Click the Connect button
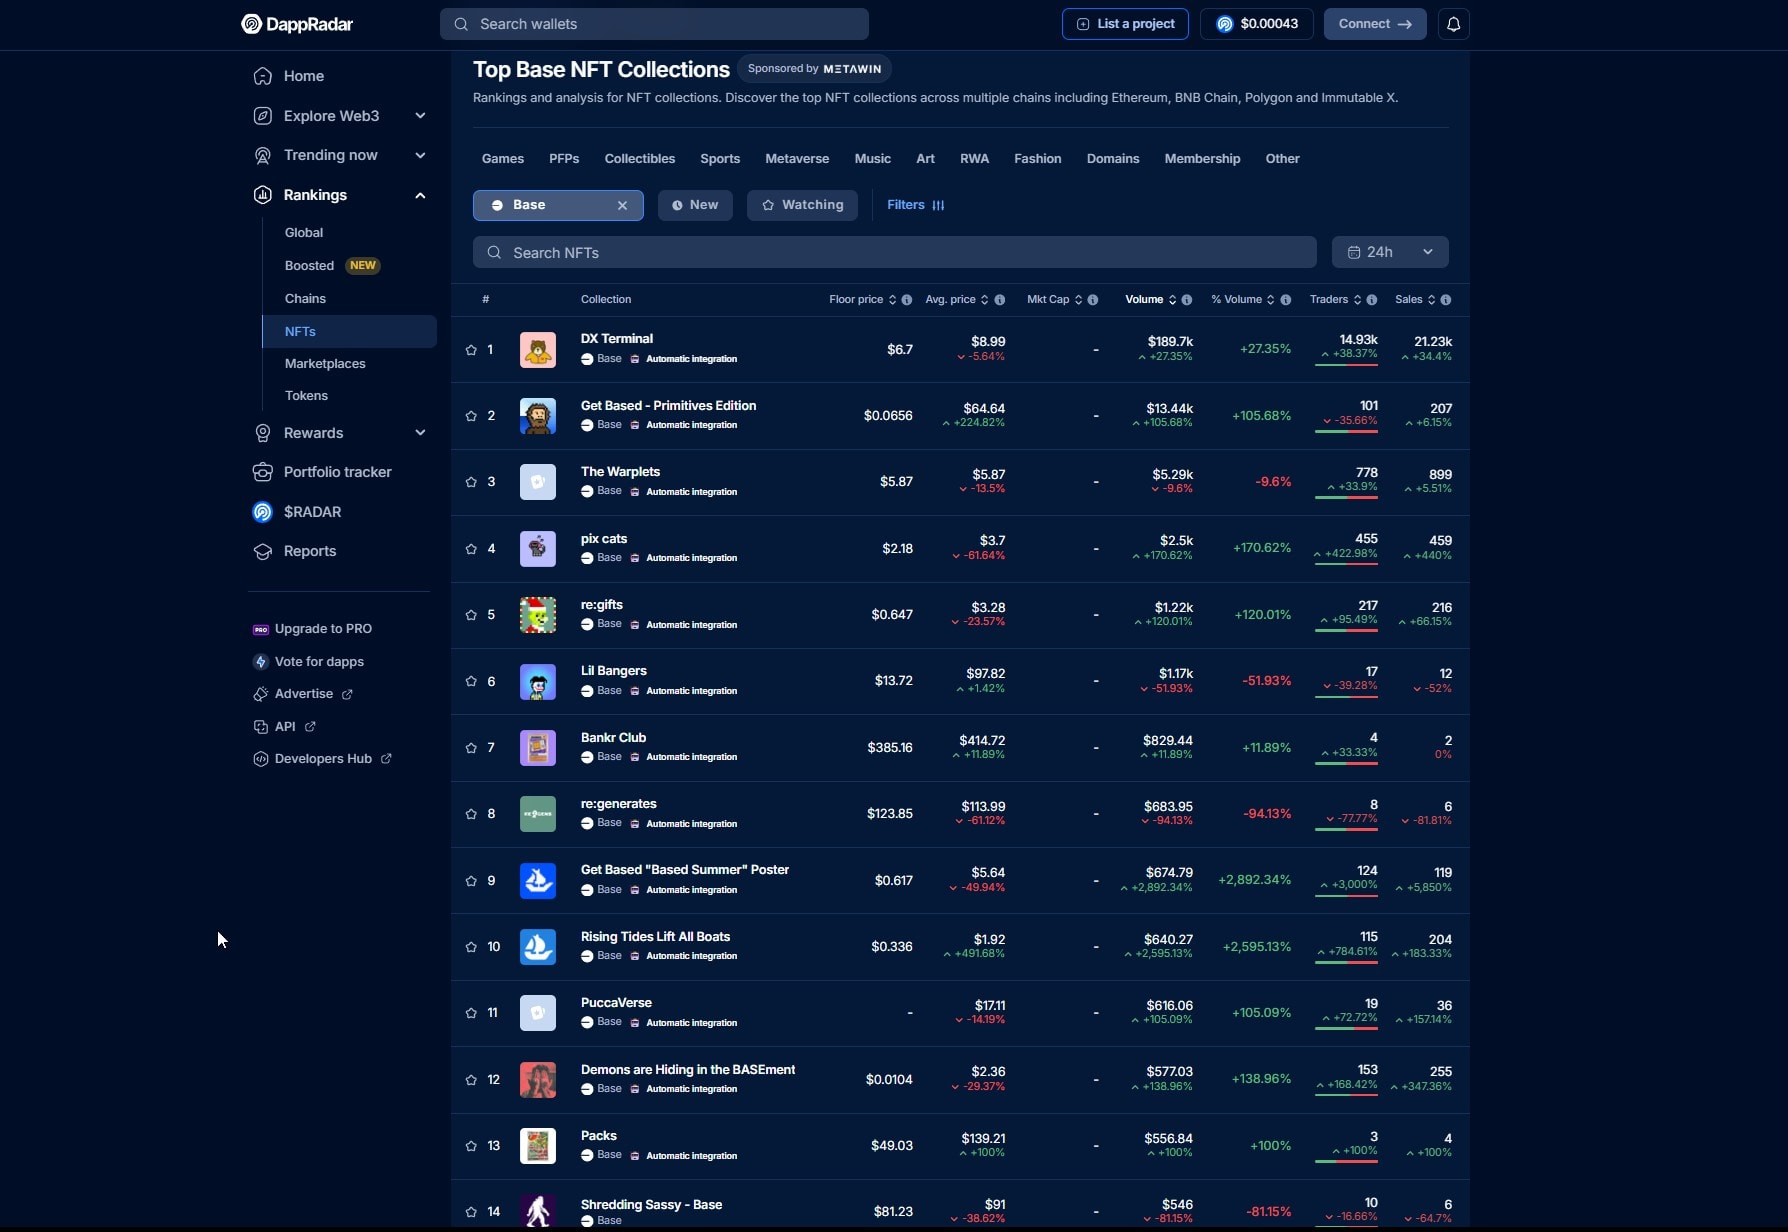 tap(1374, 23)
